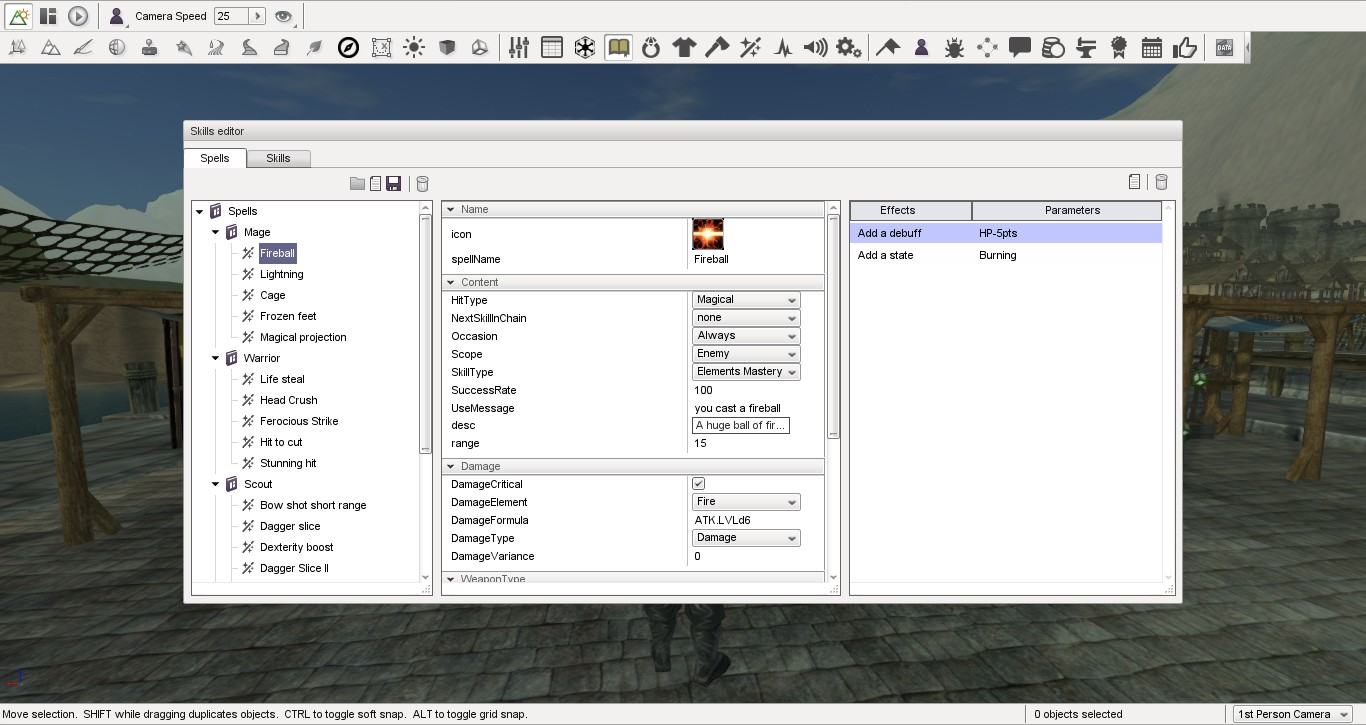Viewport: 1366px width, 725px height.
Task: Switch to the Skills tab
Action: click(x=278, y=158)
